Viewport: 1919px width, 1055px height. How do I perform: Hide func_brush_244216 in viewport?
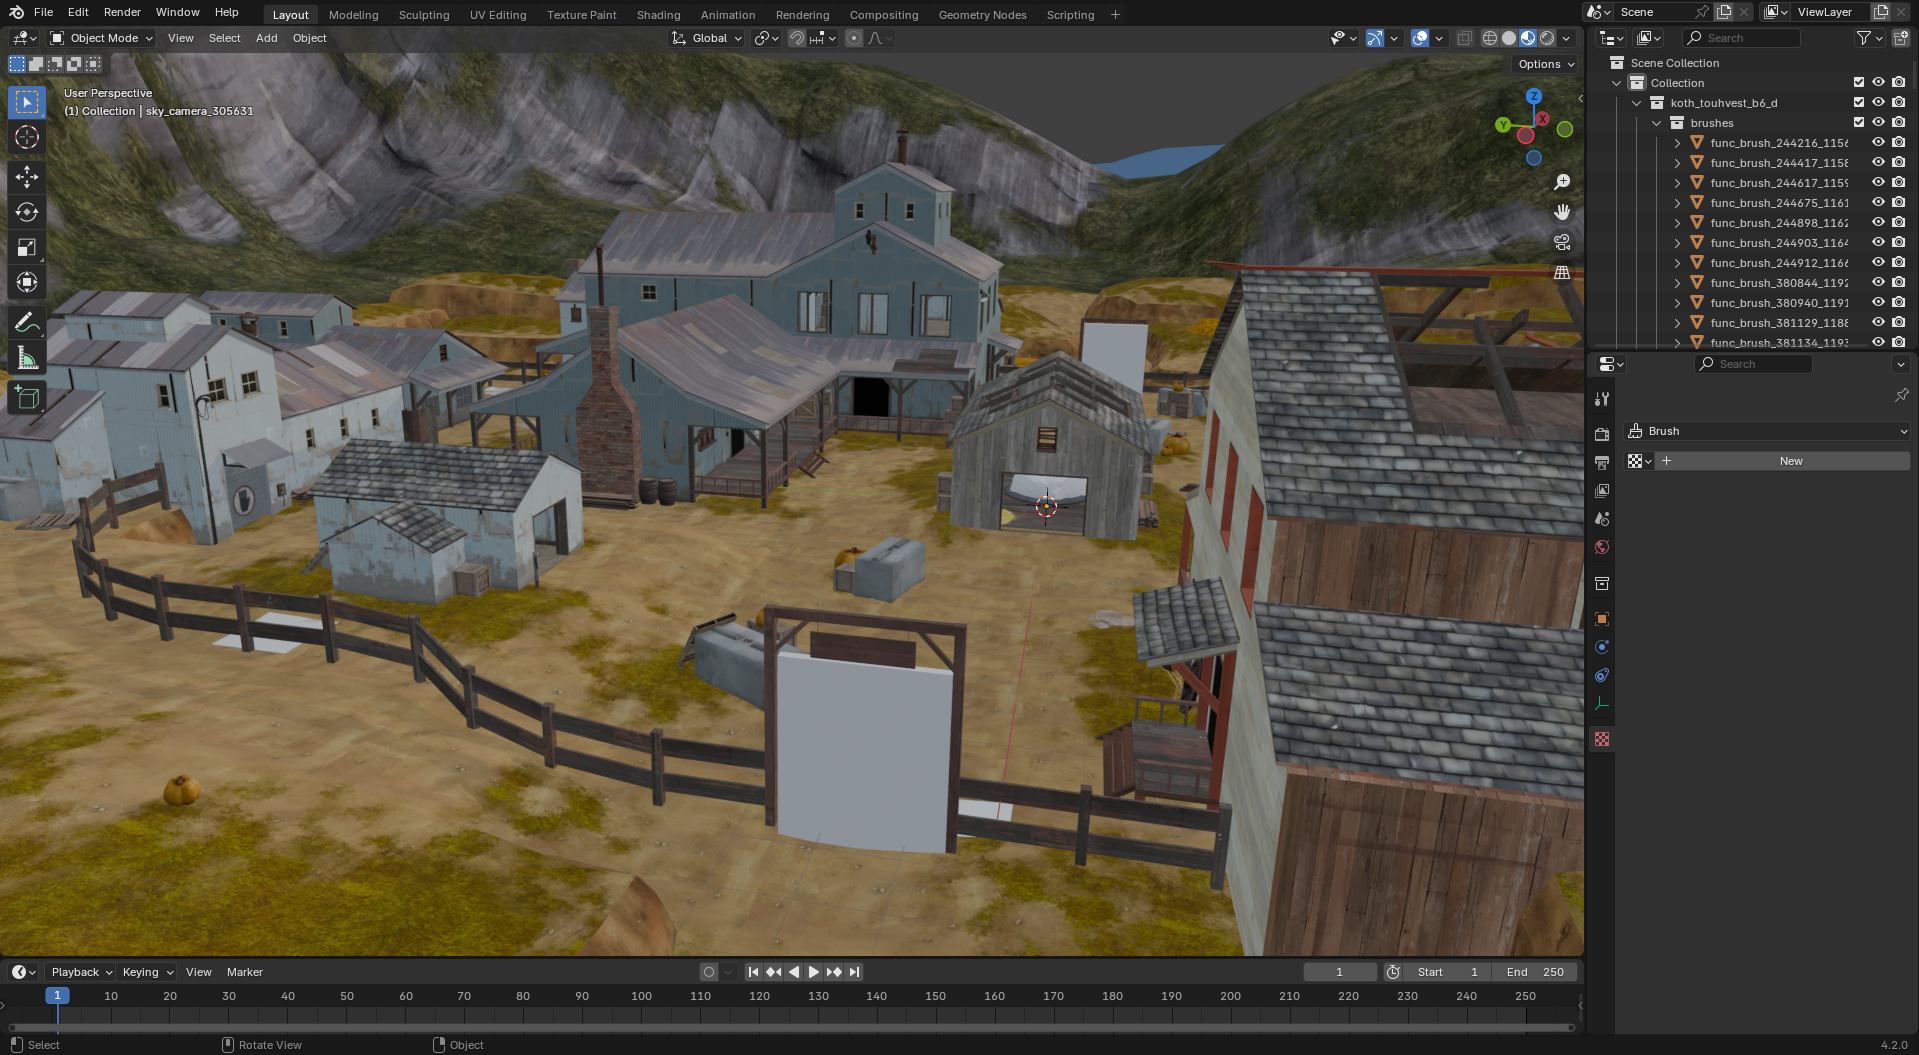click(x=1878, y=142)
